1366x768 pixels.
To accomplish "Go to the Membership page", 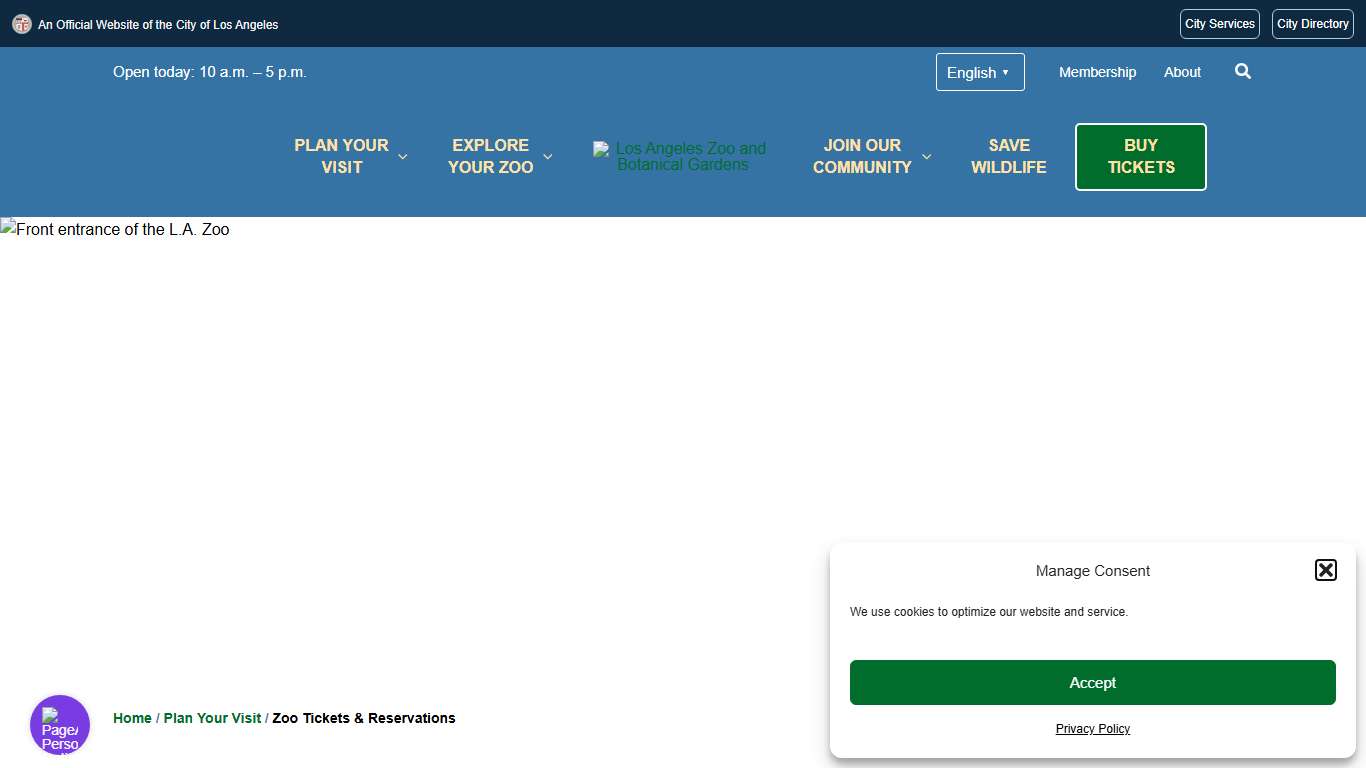I will click(1097, 72).
